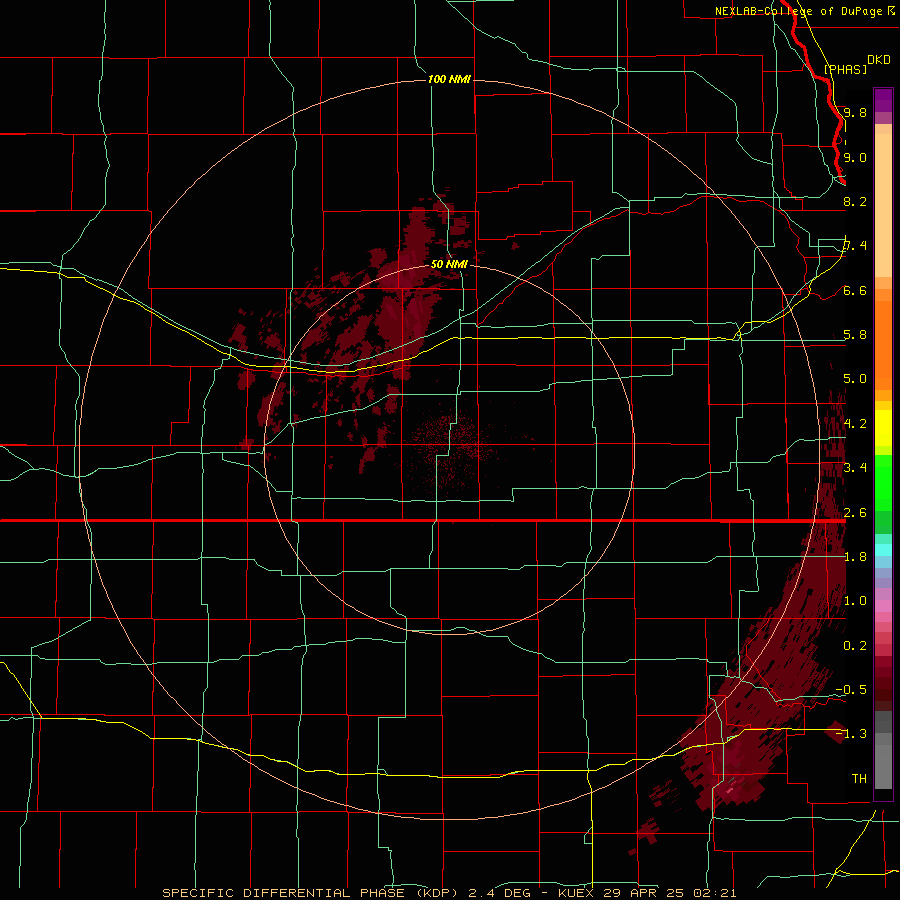
Task: Click the 6.6 value on the color scale
Action: coord(855,290)
